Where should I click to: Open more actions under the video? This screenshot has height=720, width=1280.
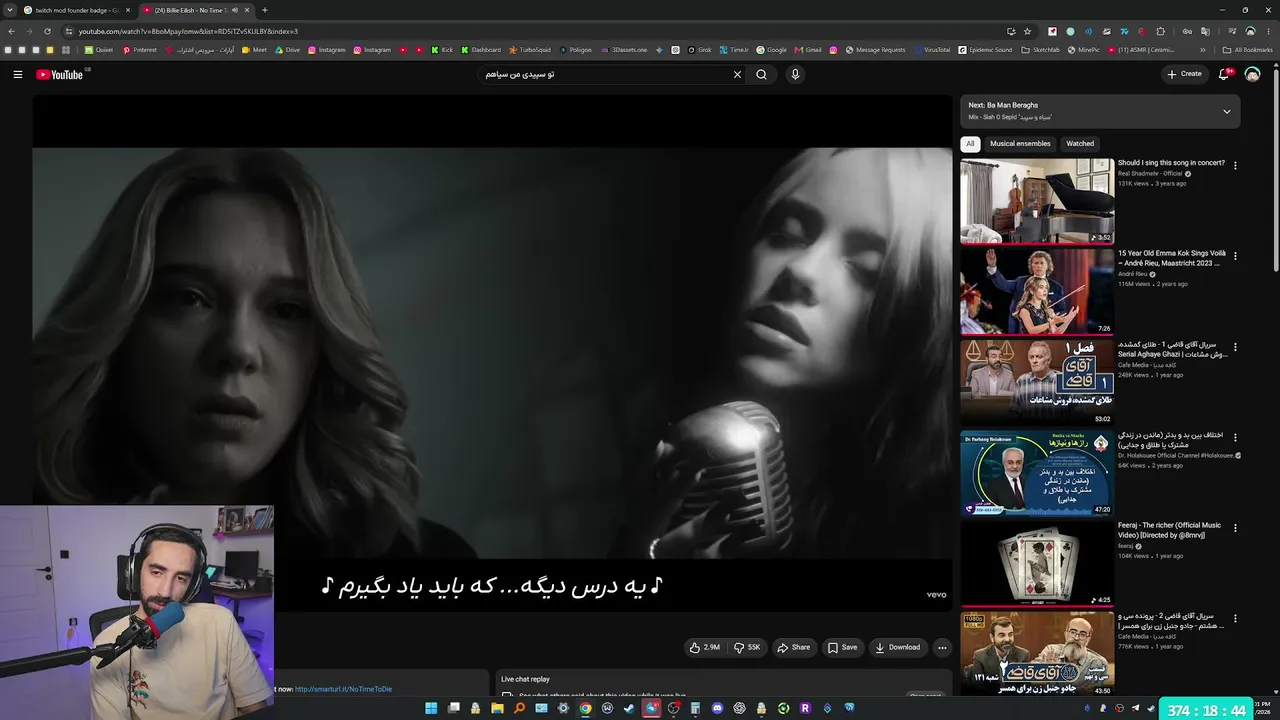click(x=941, y=647)
